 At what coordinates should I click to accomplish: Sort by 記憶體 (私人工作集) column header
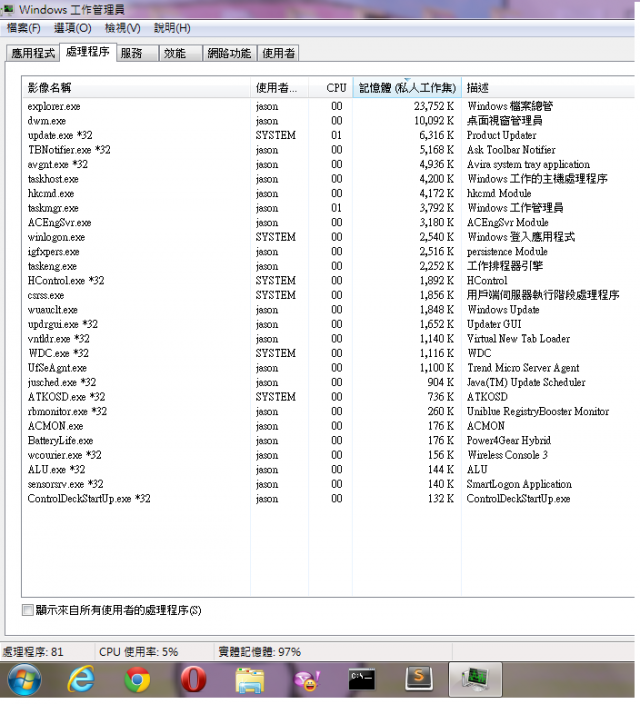[407, 88]
